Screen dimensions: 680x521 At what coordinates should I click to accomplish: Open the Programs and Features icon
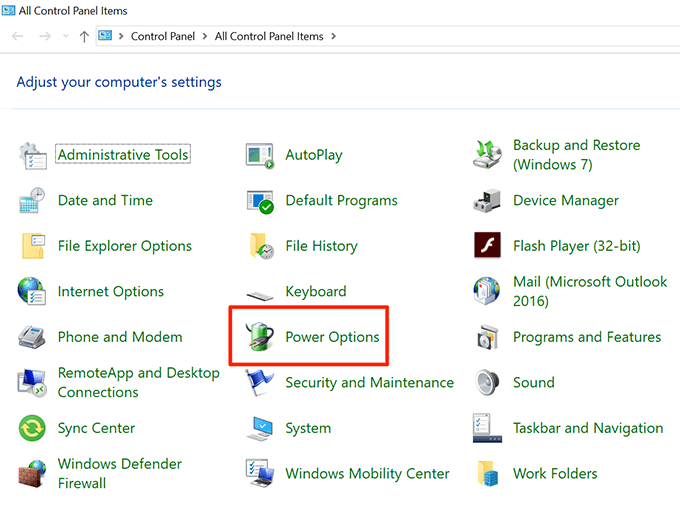click(487, 337)
